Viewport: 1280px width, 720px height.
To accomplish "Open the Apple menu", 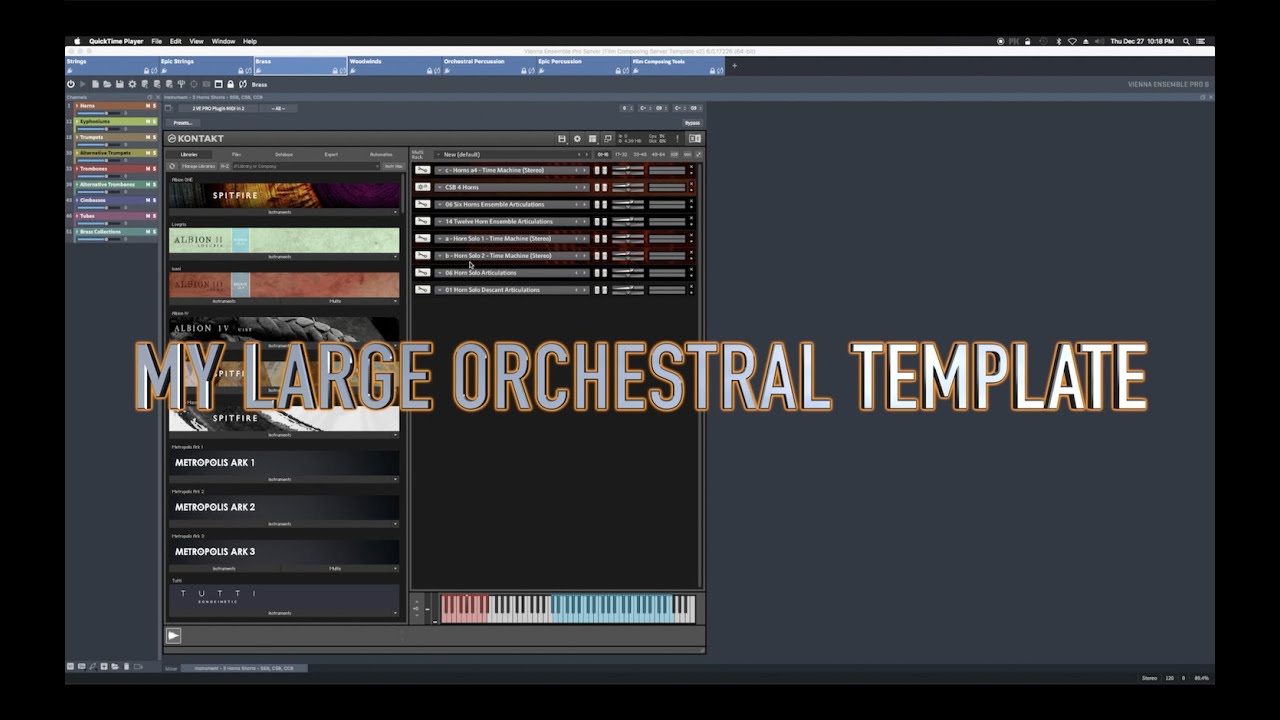I will pos(77,41).
